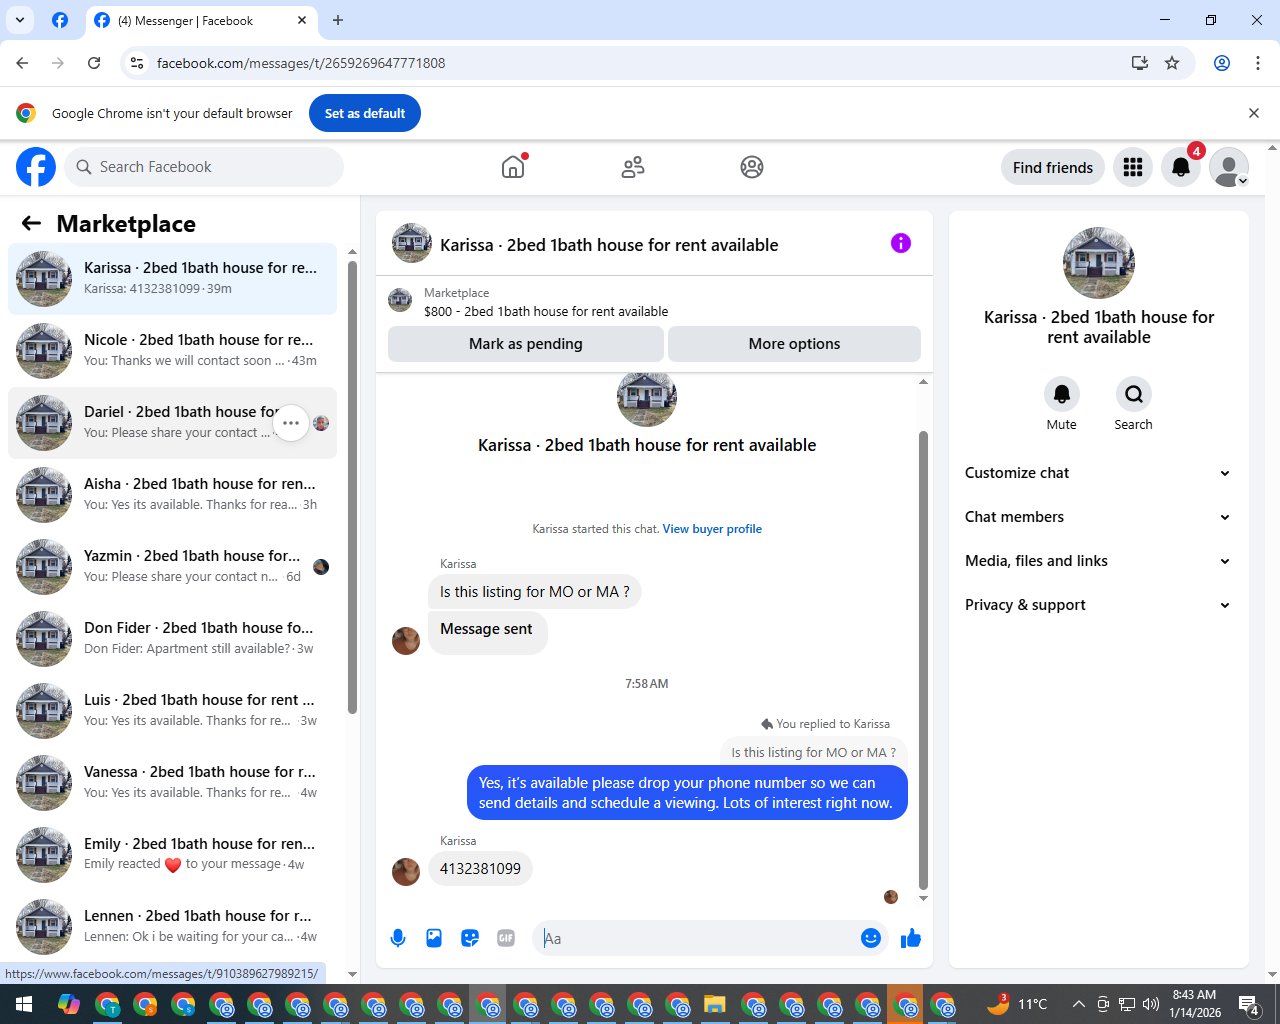This screenshot has width=1280, height=1024.
Task: Go back with the Marketplace arrow
Action: (x=31, y=224)
